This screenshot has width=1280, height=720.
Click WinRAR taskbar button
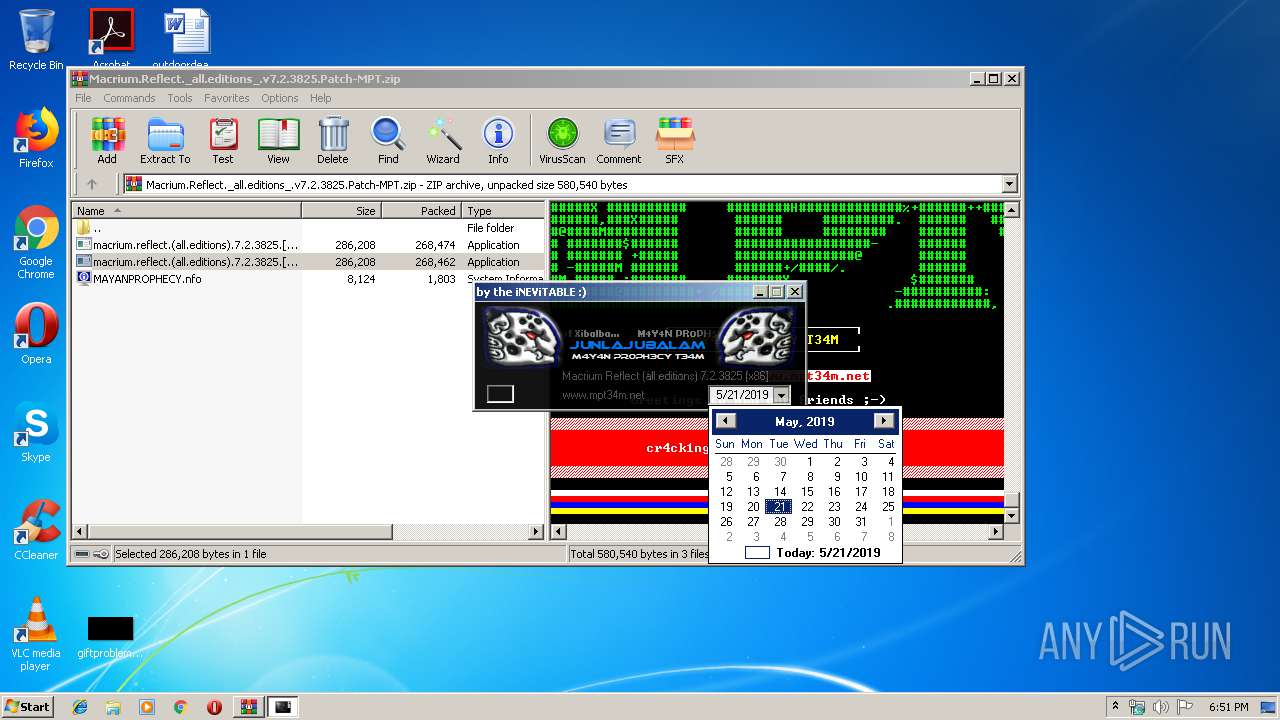[248, 707]
